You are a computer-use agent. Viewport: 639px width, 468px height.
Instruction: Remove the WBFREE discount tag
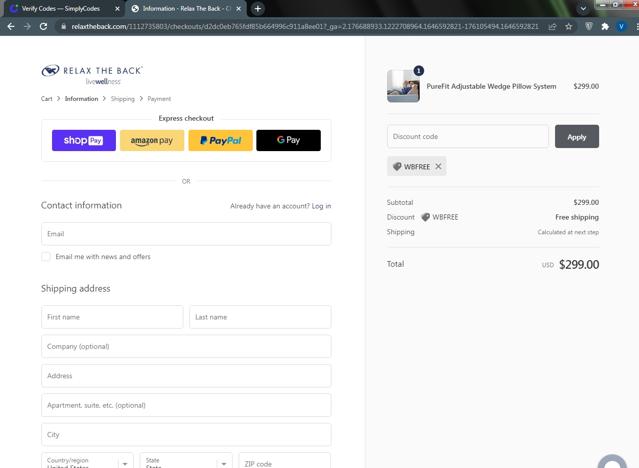pos(438,166)
